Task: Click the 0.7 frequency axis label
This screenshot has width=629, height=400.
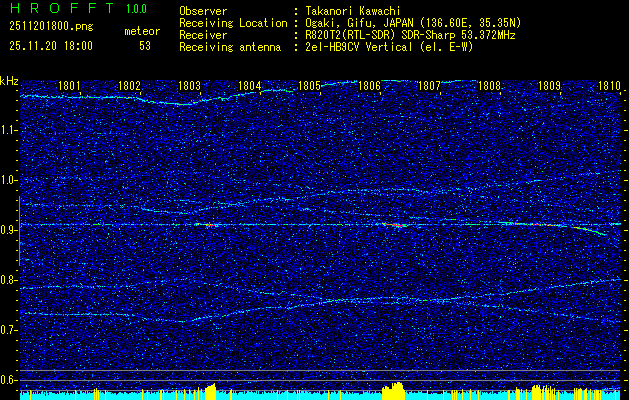Action: tap(9, 330)
